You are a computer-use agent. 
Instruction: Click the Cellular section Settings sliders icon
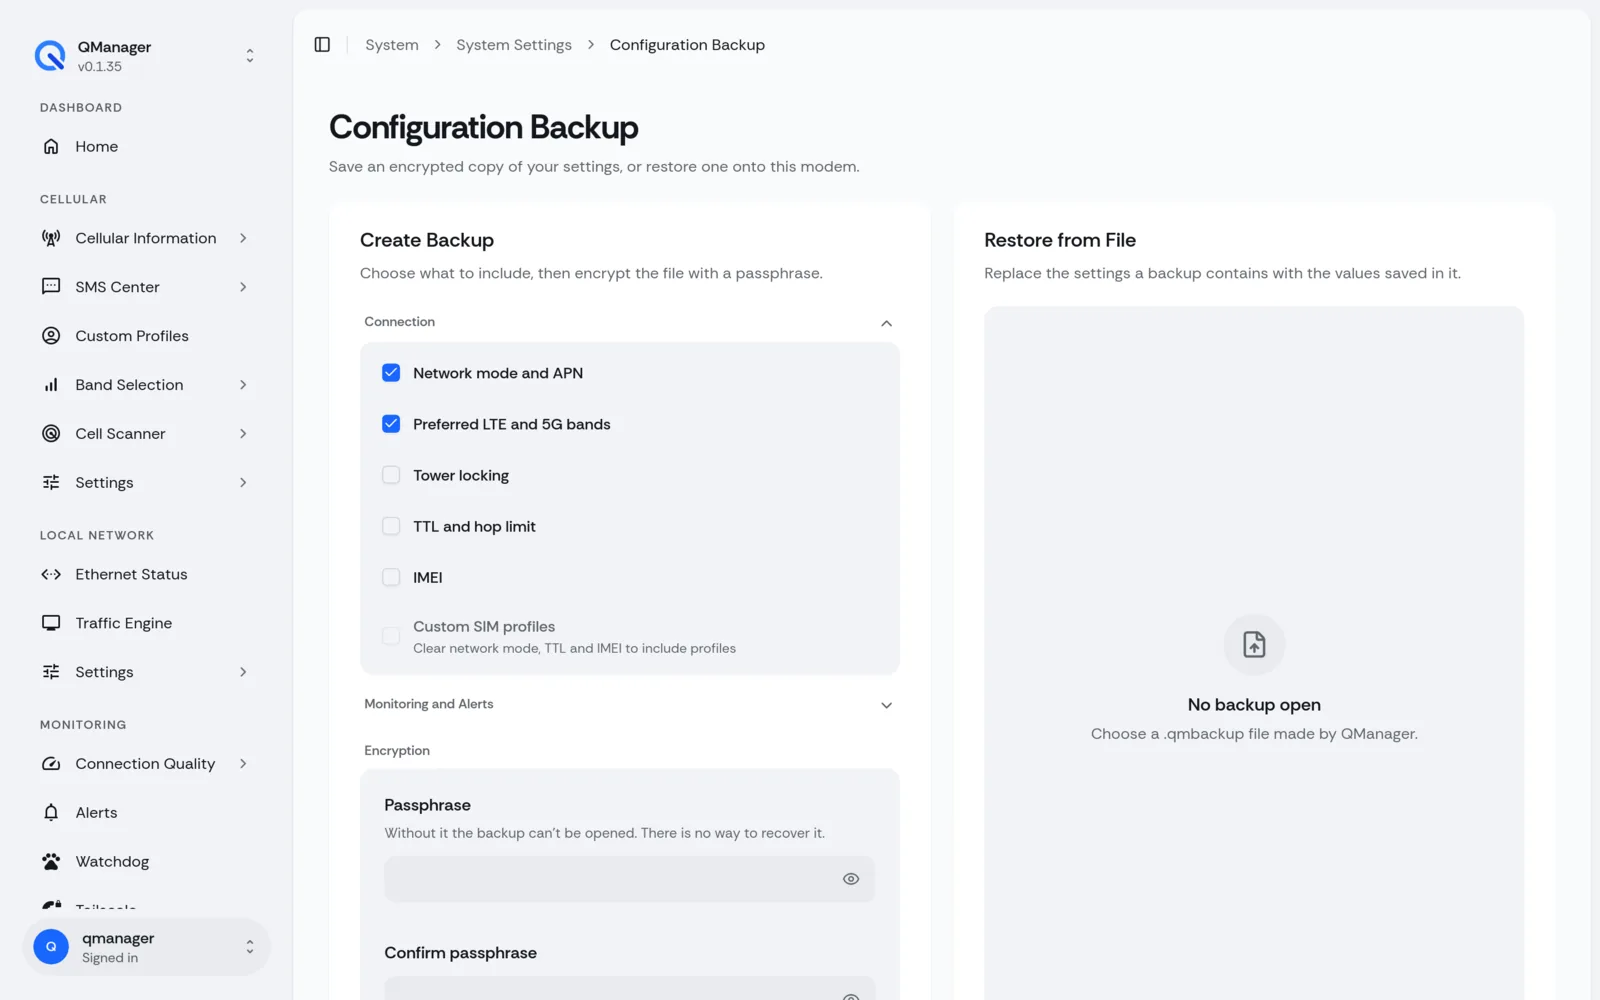pos(51,483)
